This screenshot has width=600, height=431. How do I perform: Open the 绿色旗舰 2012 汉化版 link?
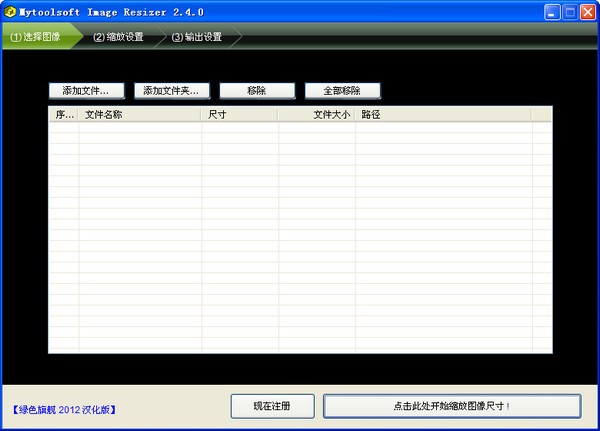pos(64,410)
